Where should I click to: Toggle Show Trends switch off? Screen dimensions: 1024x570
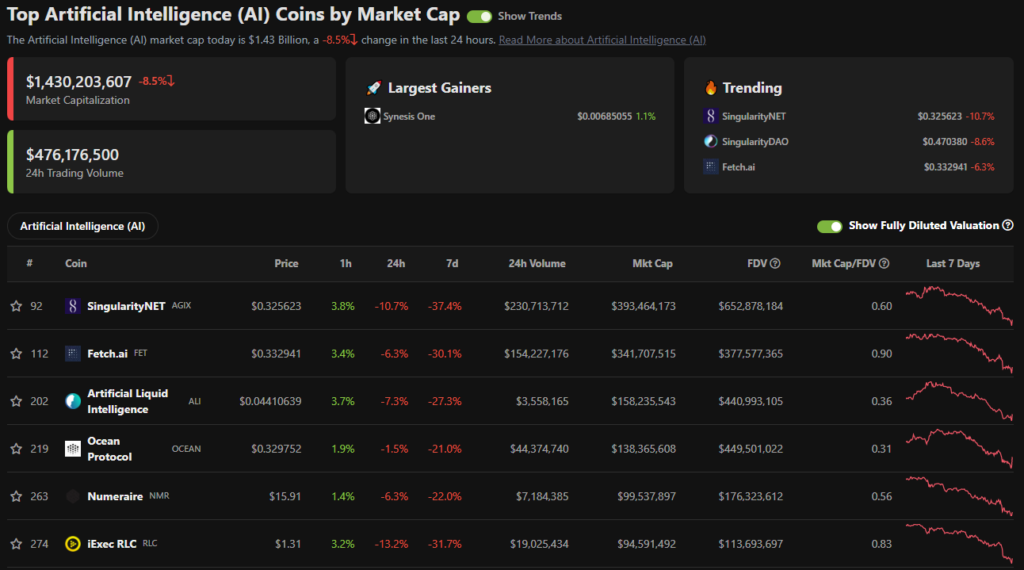point(479,16)
